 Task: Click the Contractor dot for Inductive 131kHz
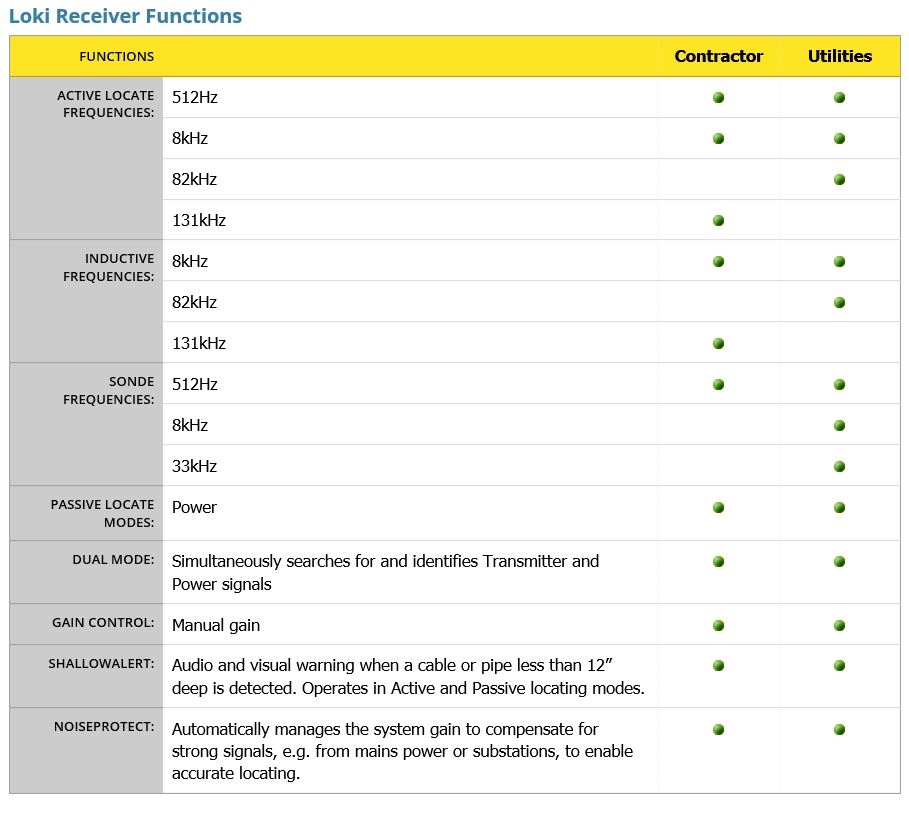pos(718,344)
